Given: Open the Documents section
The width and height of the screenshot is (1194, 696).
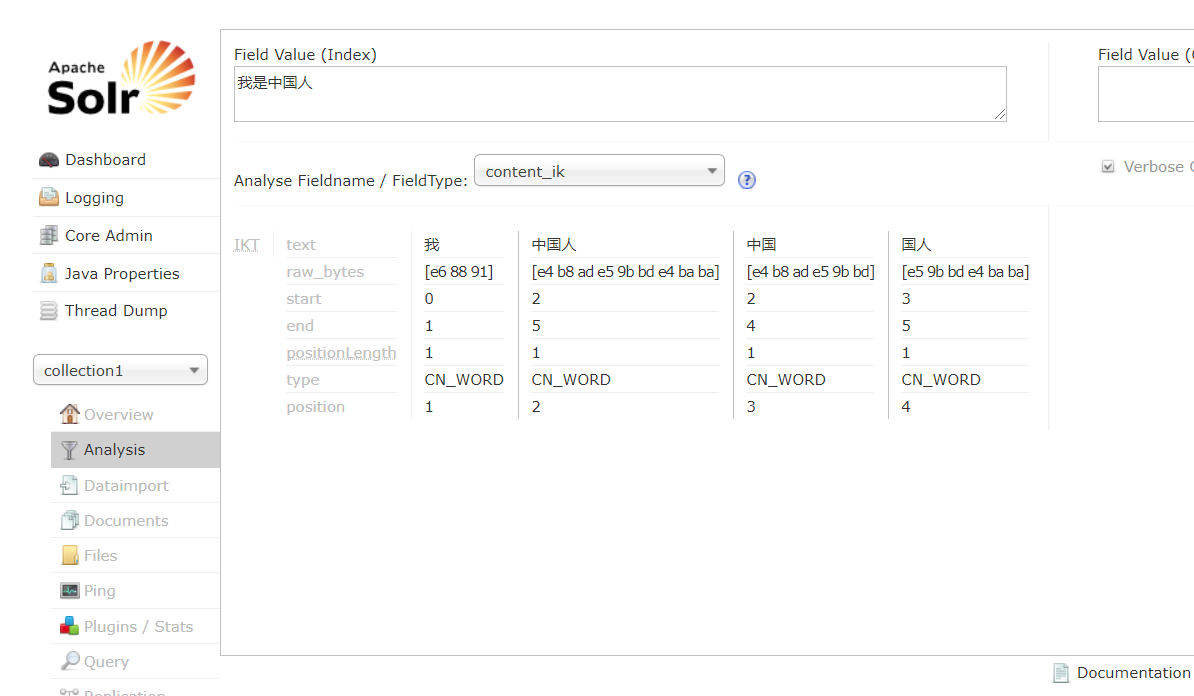Looking at the screenshot, I should 125,521.
